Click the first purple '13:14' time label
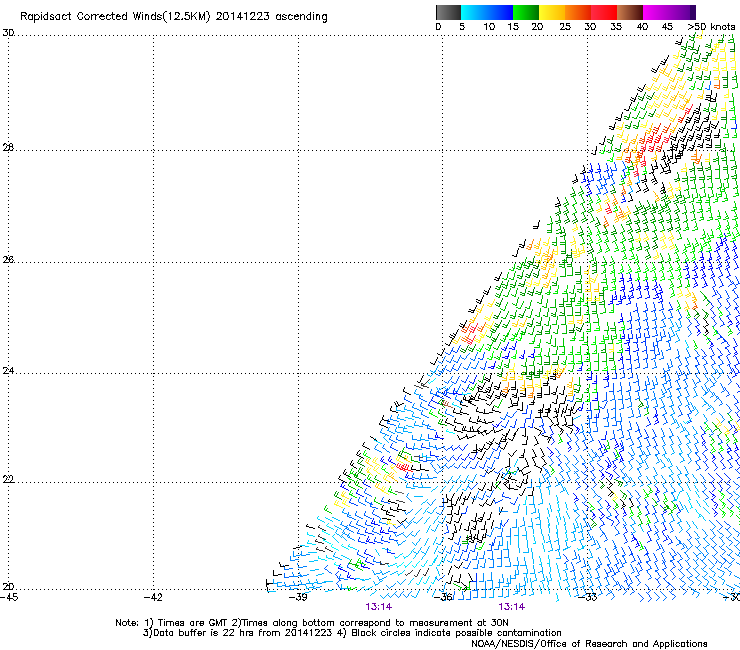Image resolution: width=740 pixels, height=650 pixels. tap(378, 607)
